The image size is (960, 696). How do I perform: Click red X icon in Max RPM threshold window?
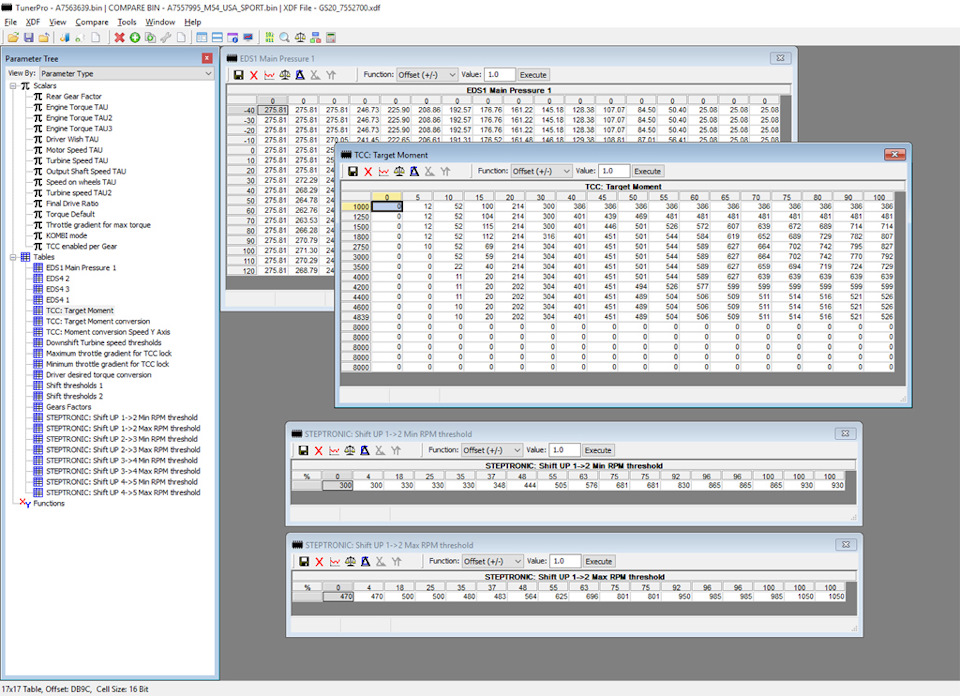coord(319,562)
